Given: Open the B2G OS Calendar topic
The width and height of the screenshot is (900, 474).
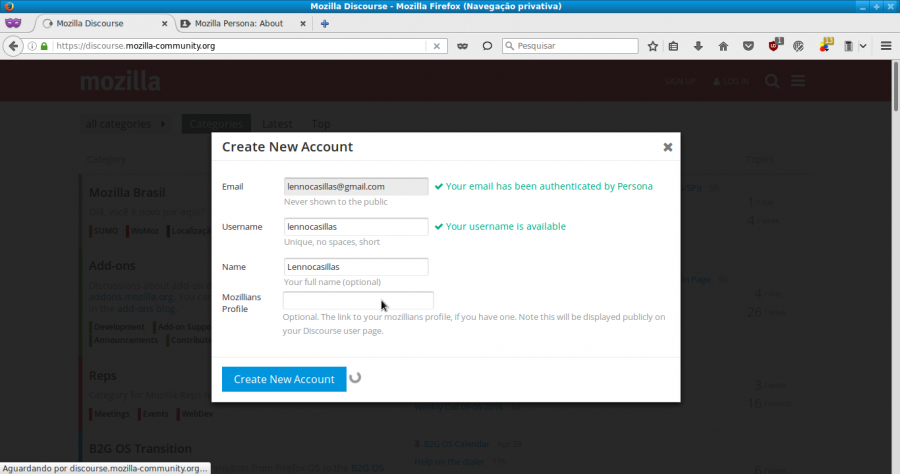Looking at the screenshot, I should (456, 444).
